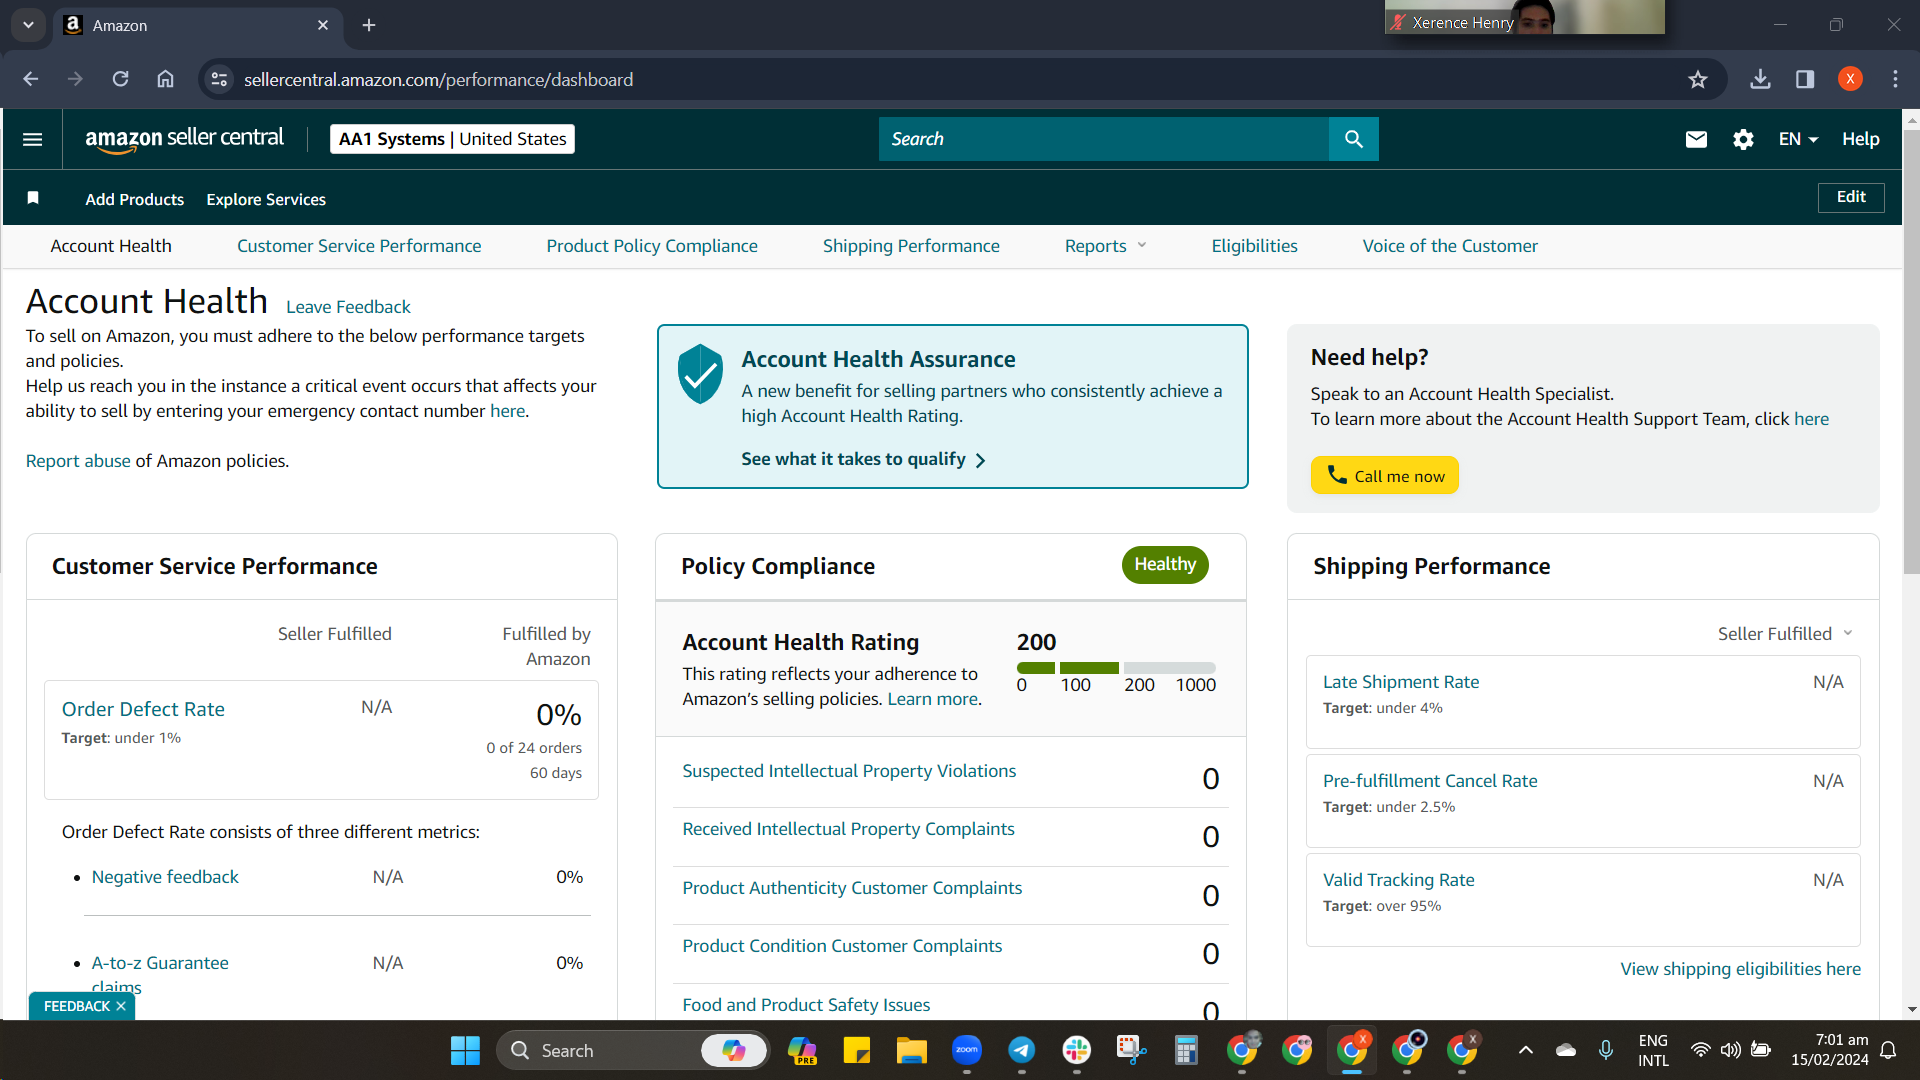Click the bookmark icon beside Add Products
Image resolution: width=1920 pixels, height=1080 pixels.
[x=33, y=198]
